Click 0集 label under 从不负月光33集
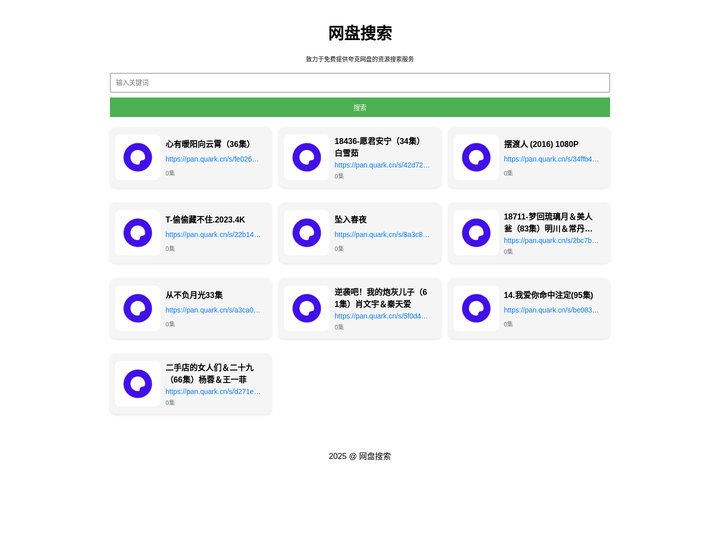Viewport: 720px width, 540px height. point(170,324)
